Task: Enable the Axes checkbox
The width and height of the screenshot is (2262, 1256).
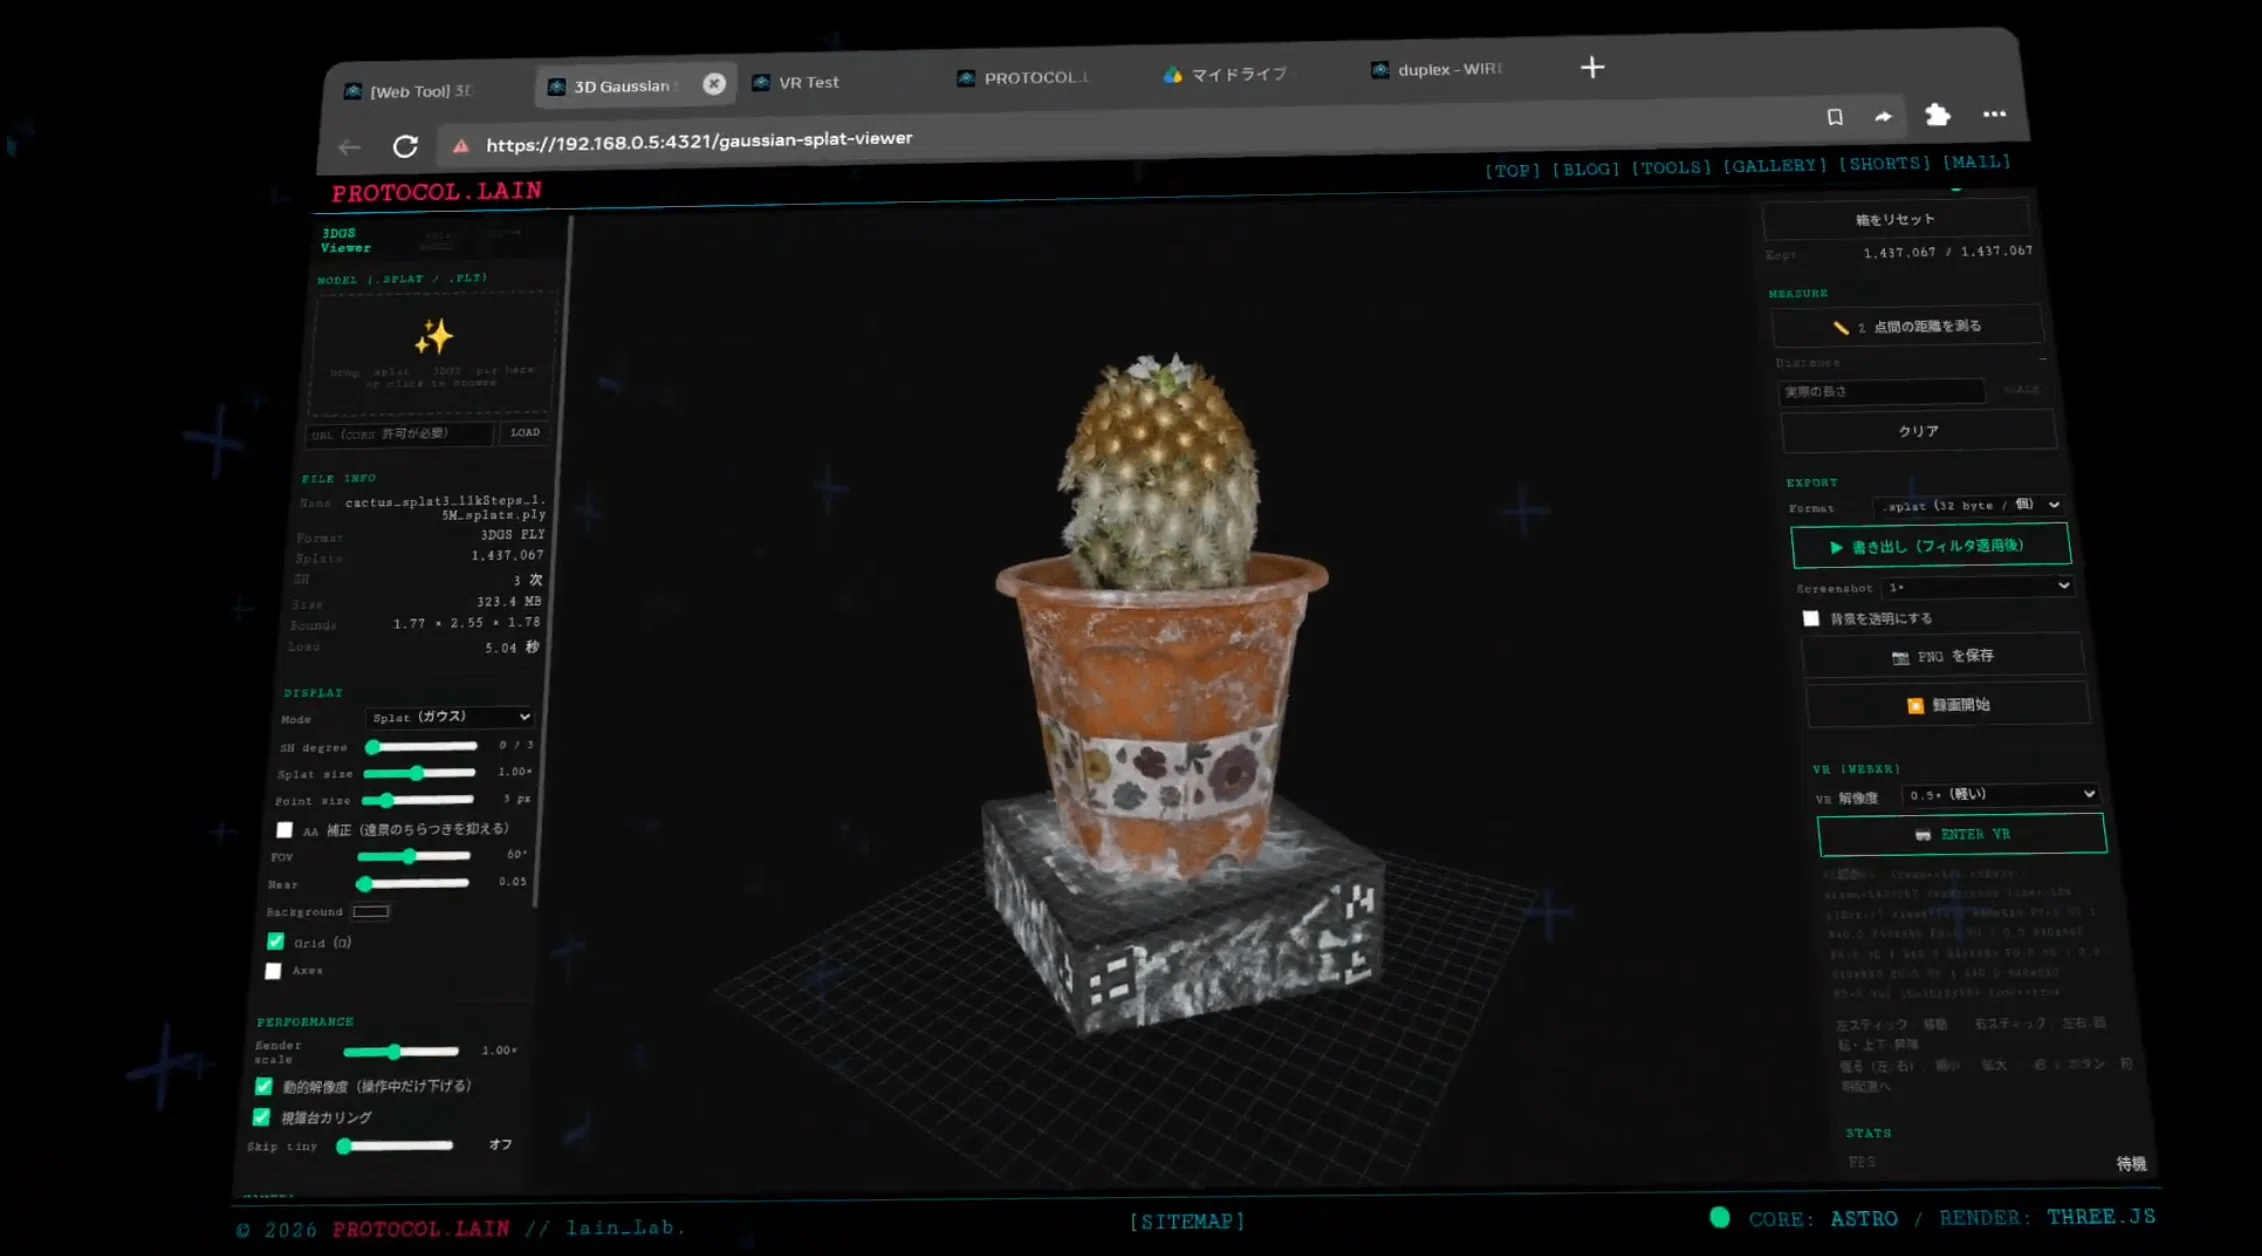Action: click(x=273, y=971)
